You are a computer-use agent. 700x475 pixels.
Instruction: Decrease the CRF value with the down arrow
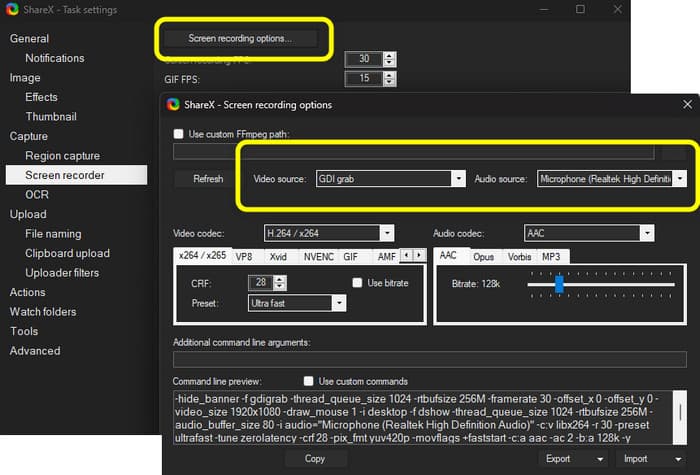click(x=279, y=286)
